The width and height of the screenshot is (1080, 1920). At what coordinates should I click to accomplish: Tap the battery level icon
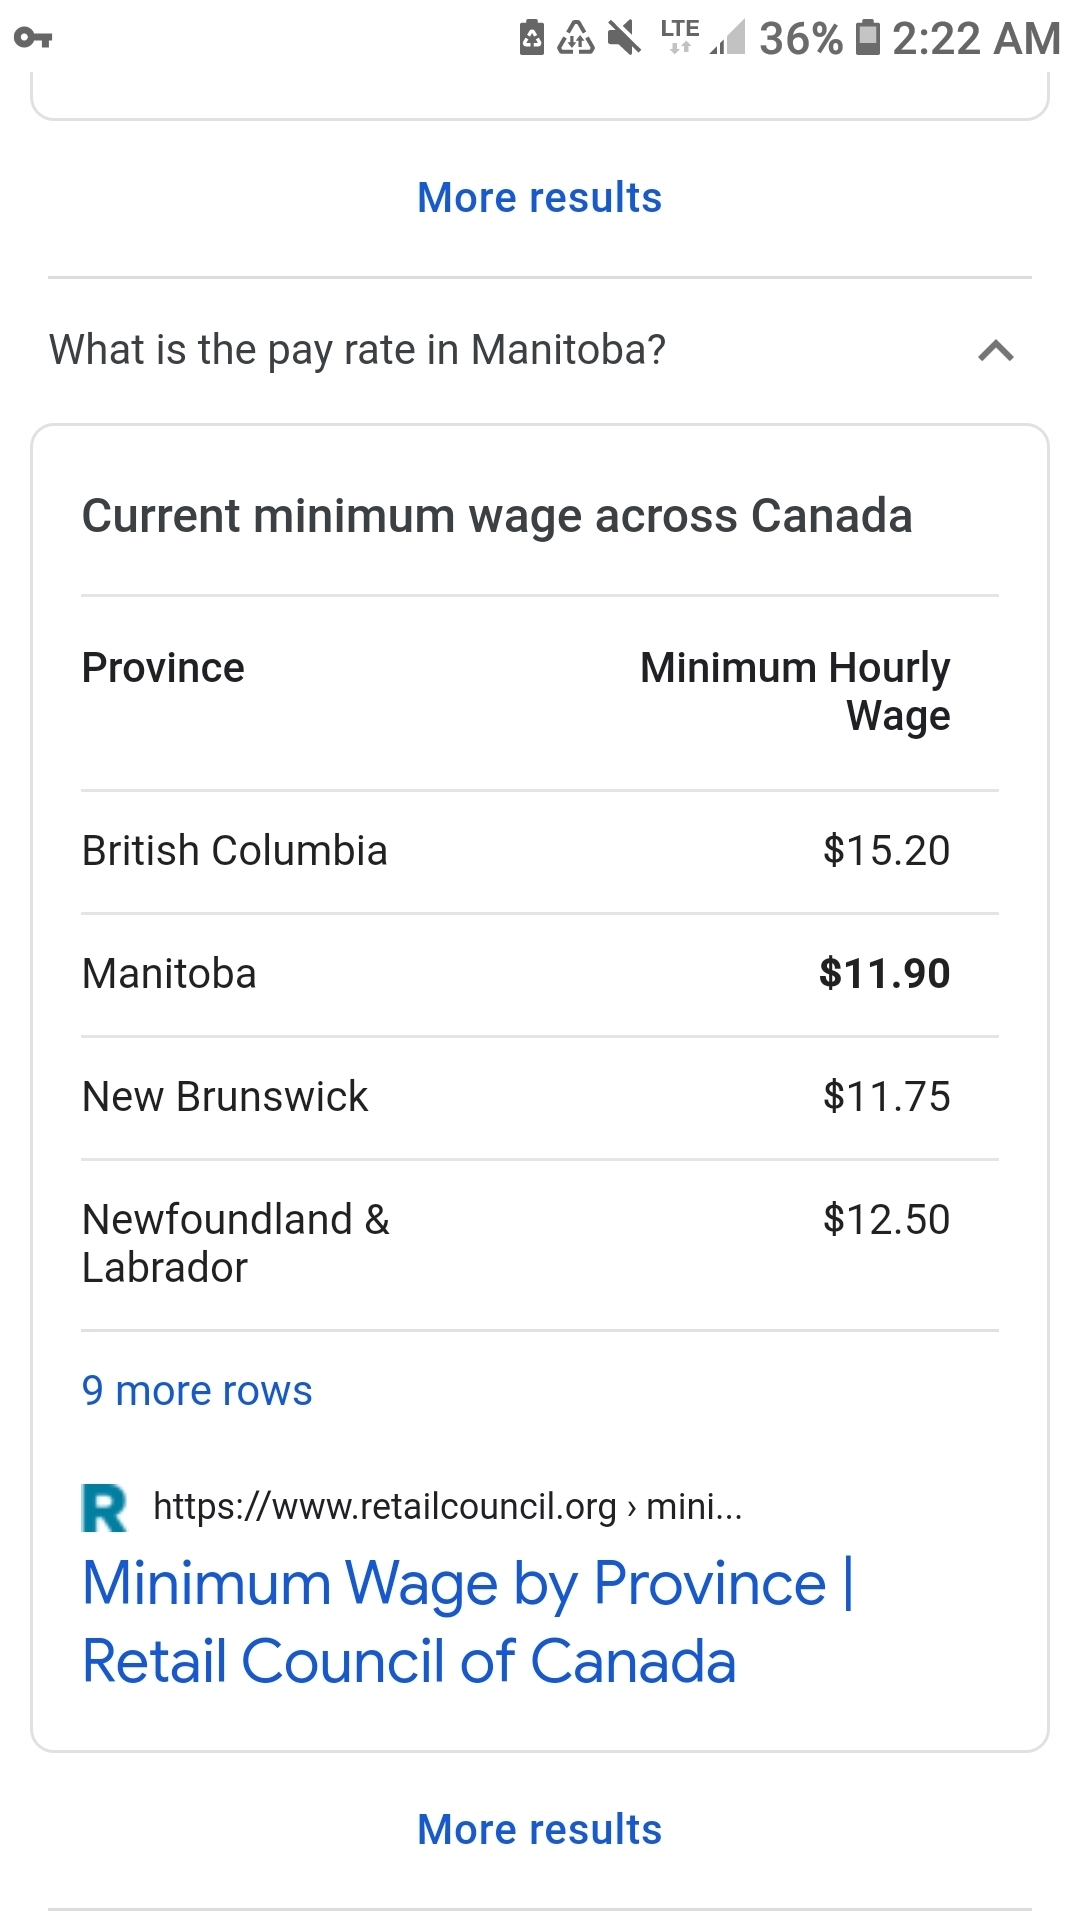pos(868,37)
